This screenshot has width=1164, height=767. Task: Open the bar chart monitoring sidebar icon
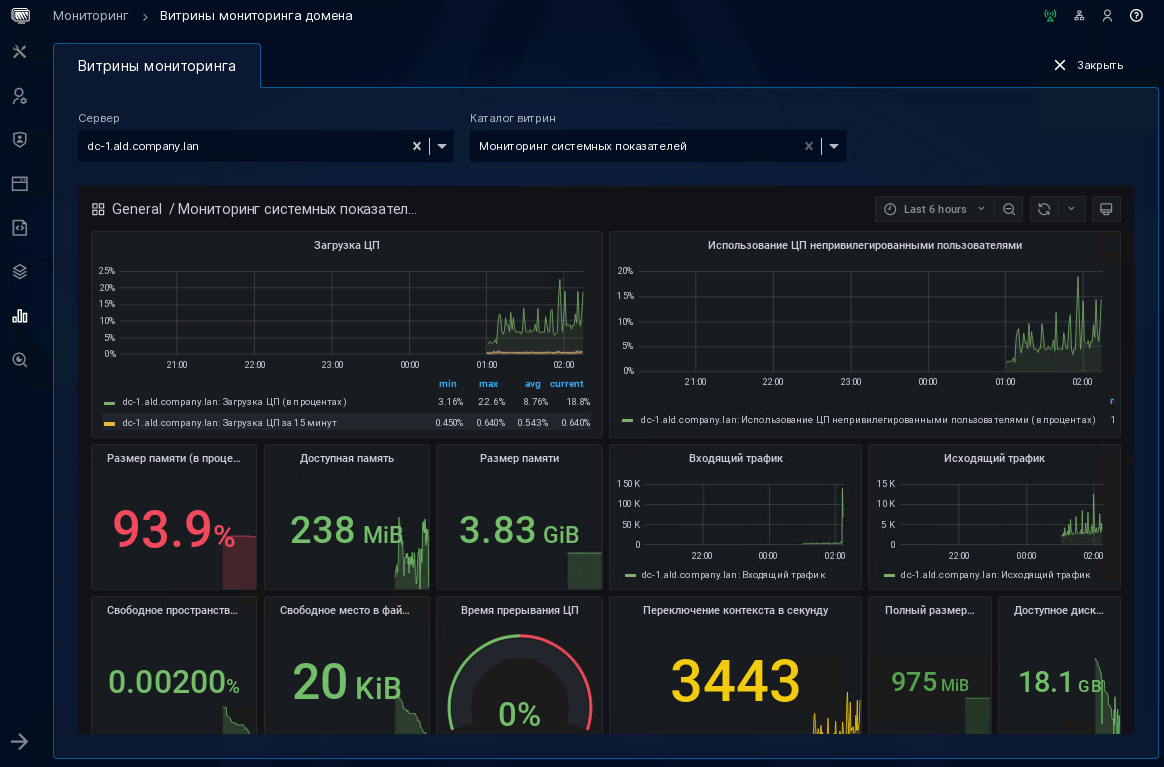[x=20, y=316]
